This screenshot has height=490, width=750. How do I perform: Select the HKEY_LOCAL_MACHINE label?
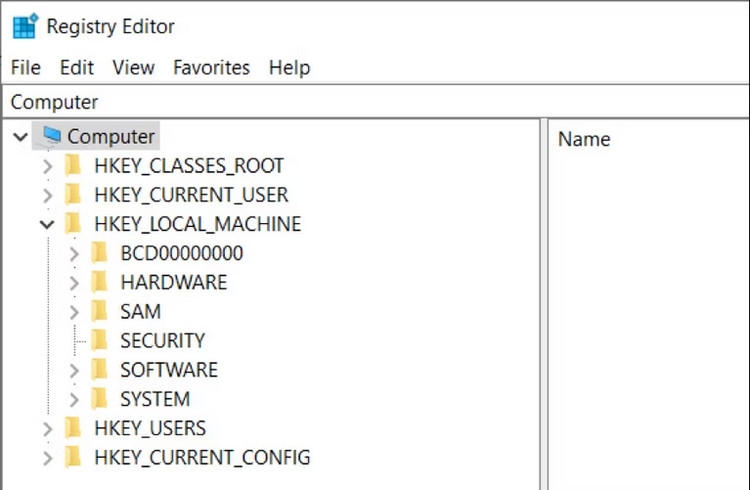[198, 224]
